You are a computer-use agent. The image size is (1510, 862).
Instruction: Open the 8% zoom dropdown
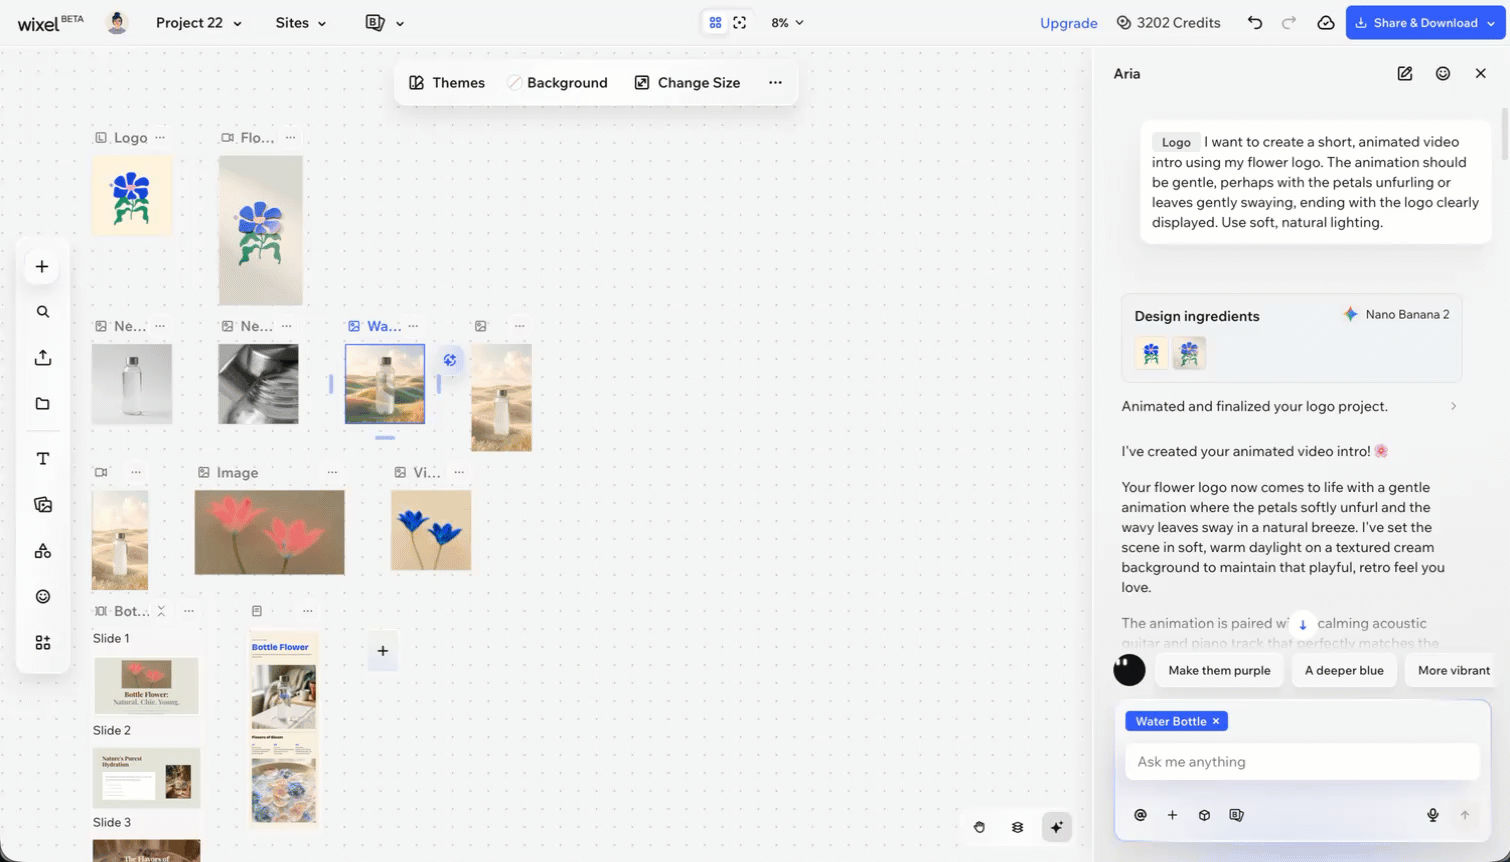(787, 23)
